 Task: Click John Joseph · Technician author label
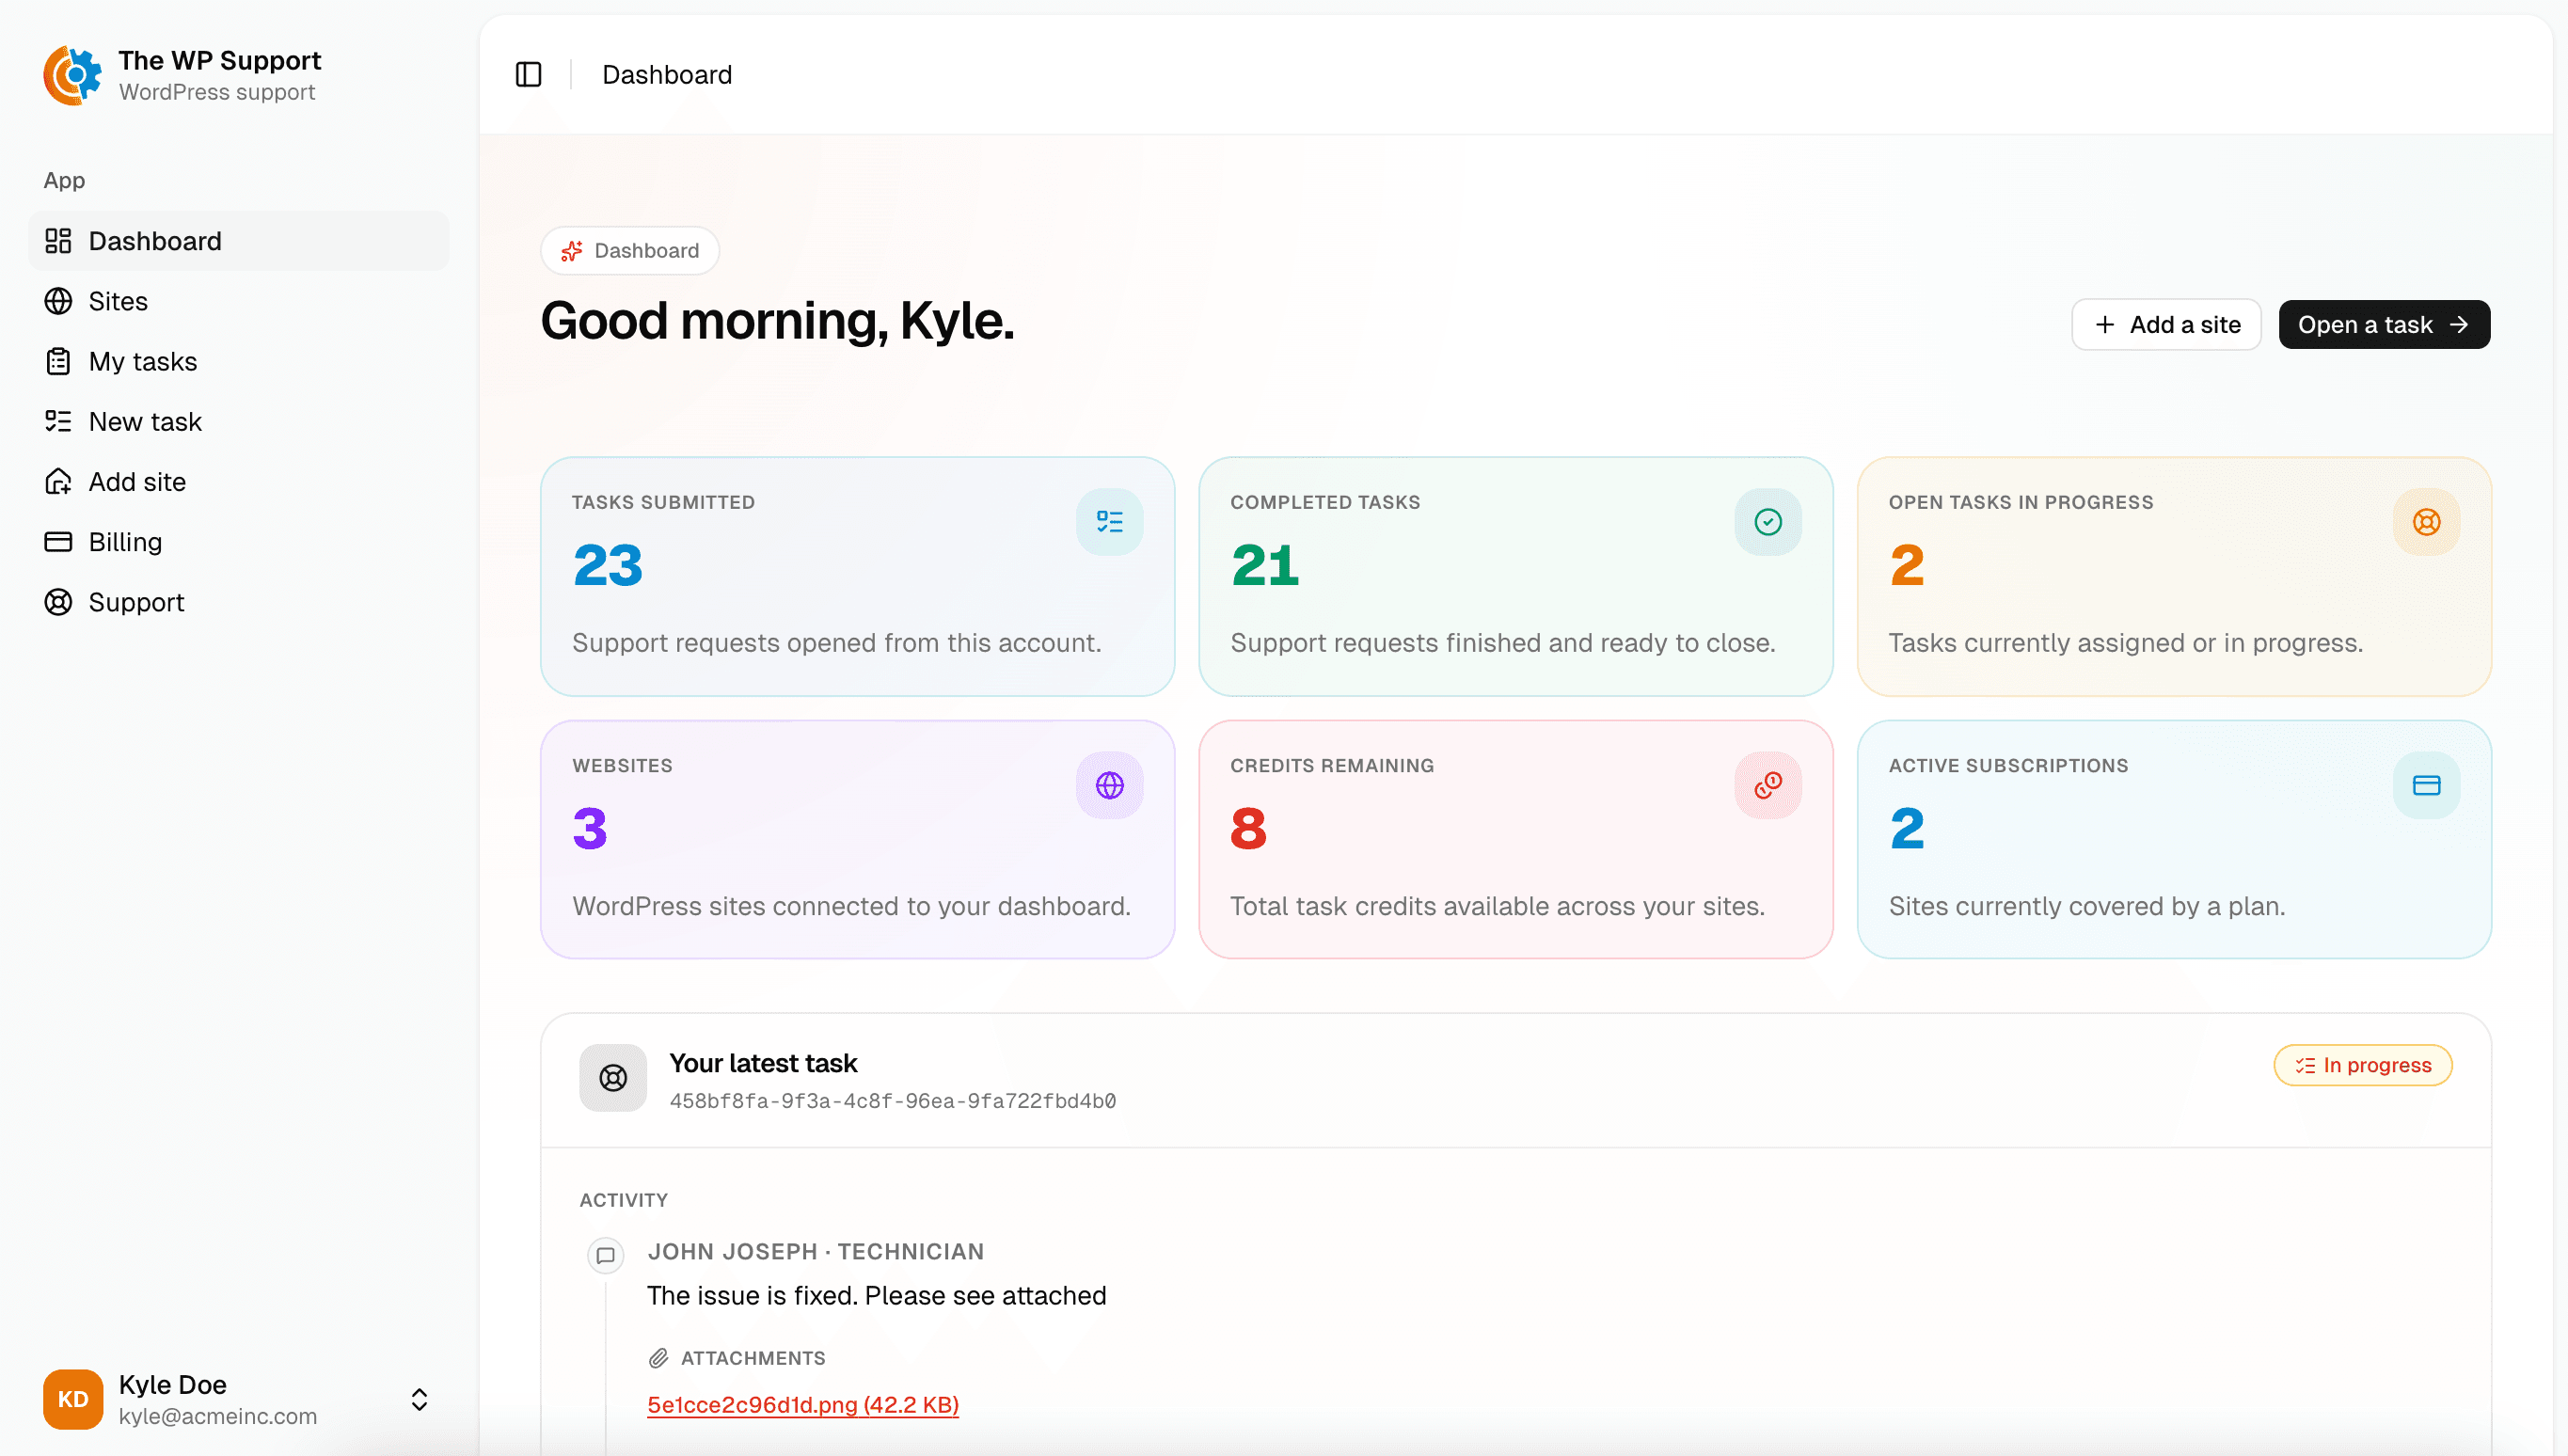(815, 1252)
